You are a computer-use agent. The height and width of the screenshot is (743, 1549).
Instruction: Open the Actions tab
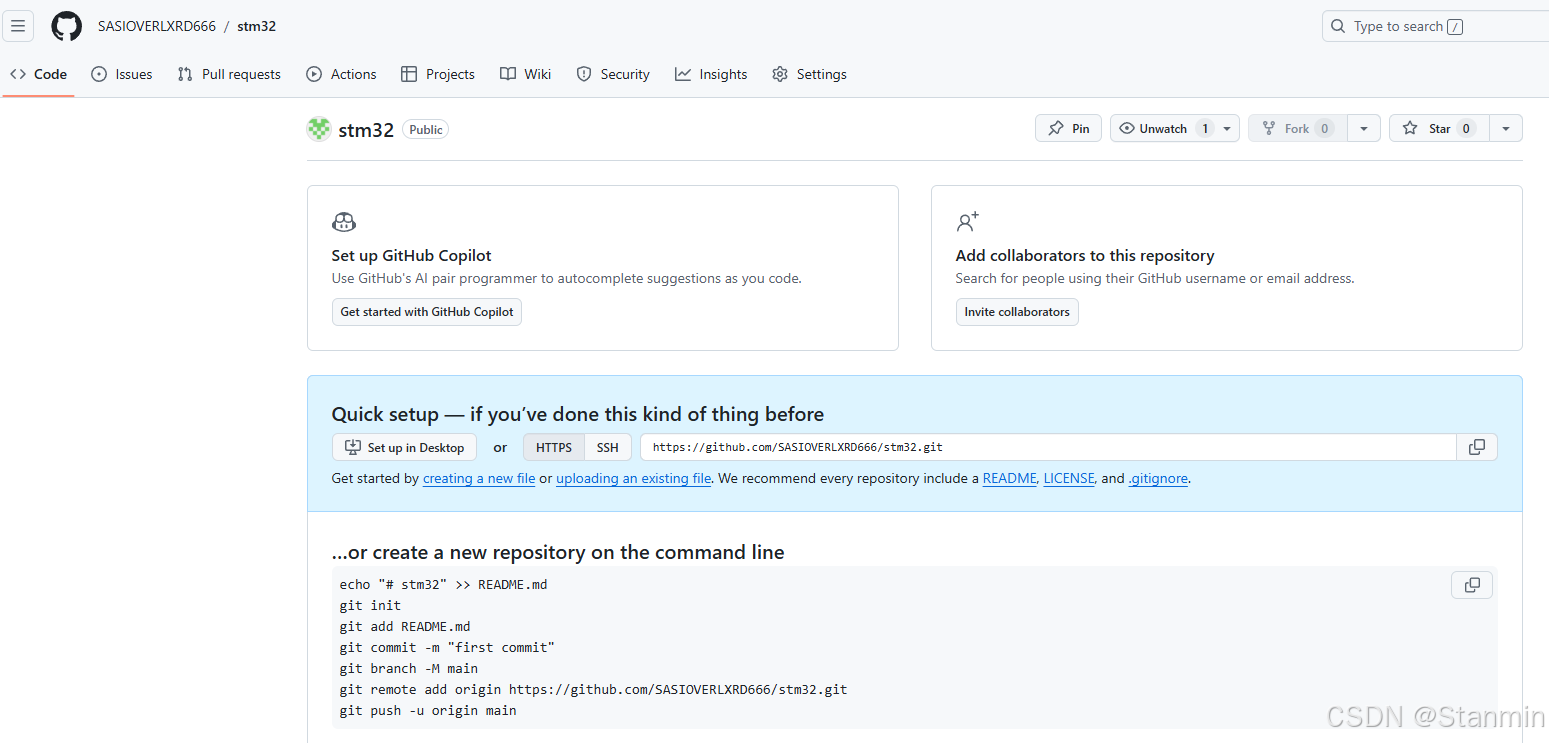[x=342, y=74]
